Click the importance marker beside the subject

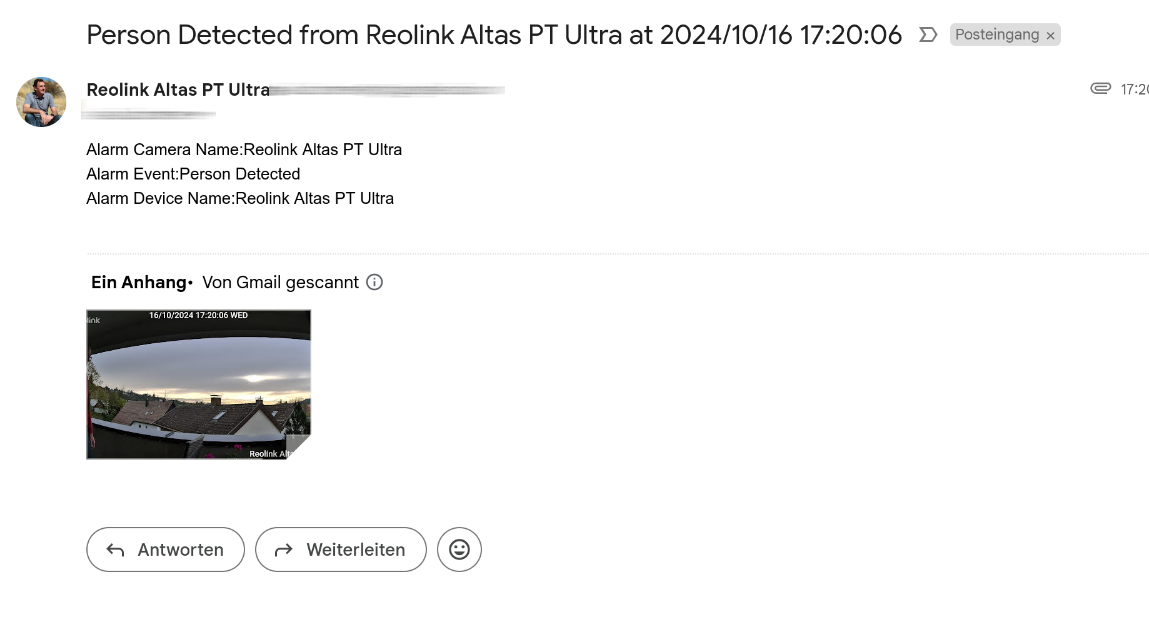click(x=928, y=35)
